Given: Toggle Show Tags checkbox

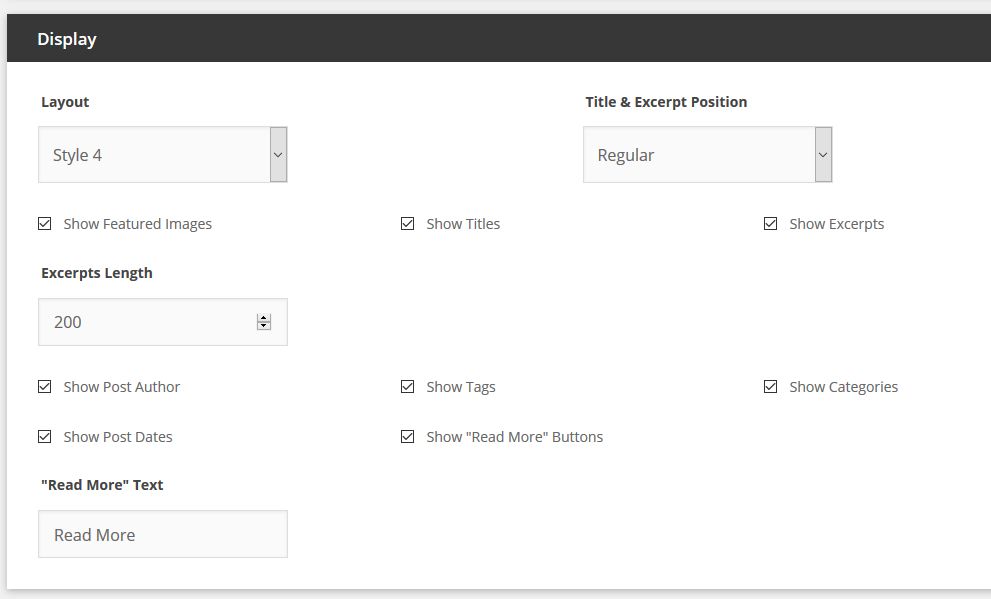Looking at the screenshot, I should point(408,387).
